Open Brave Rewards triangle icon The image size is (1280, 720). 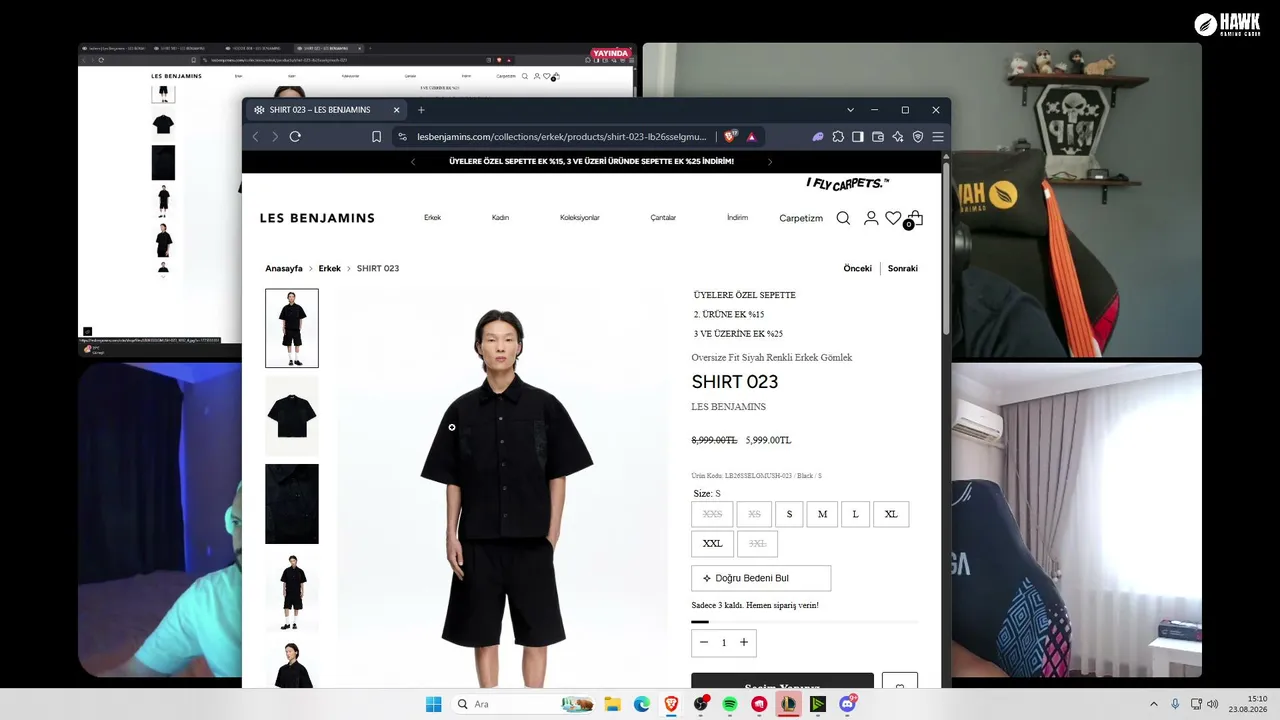coord(751,137)
